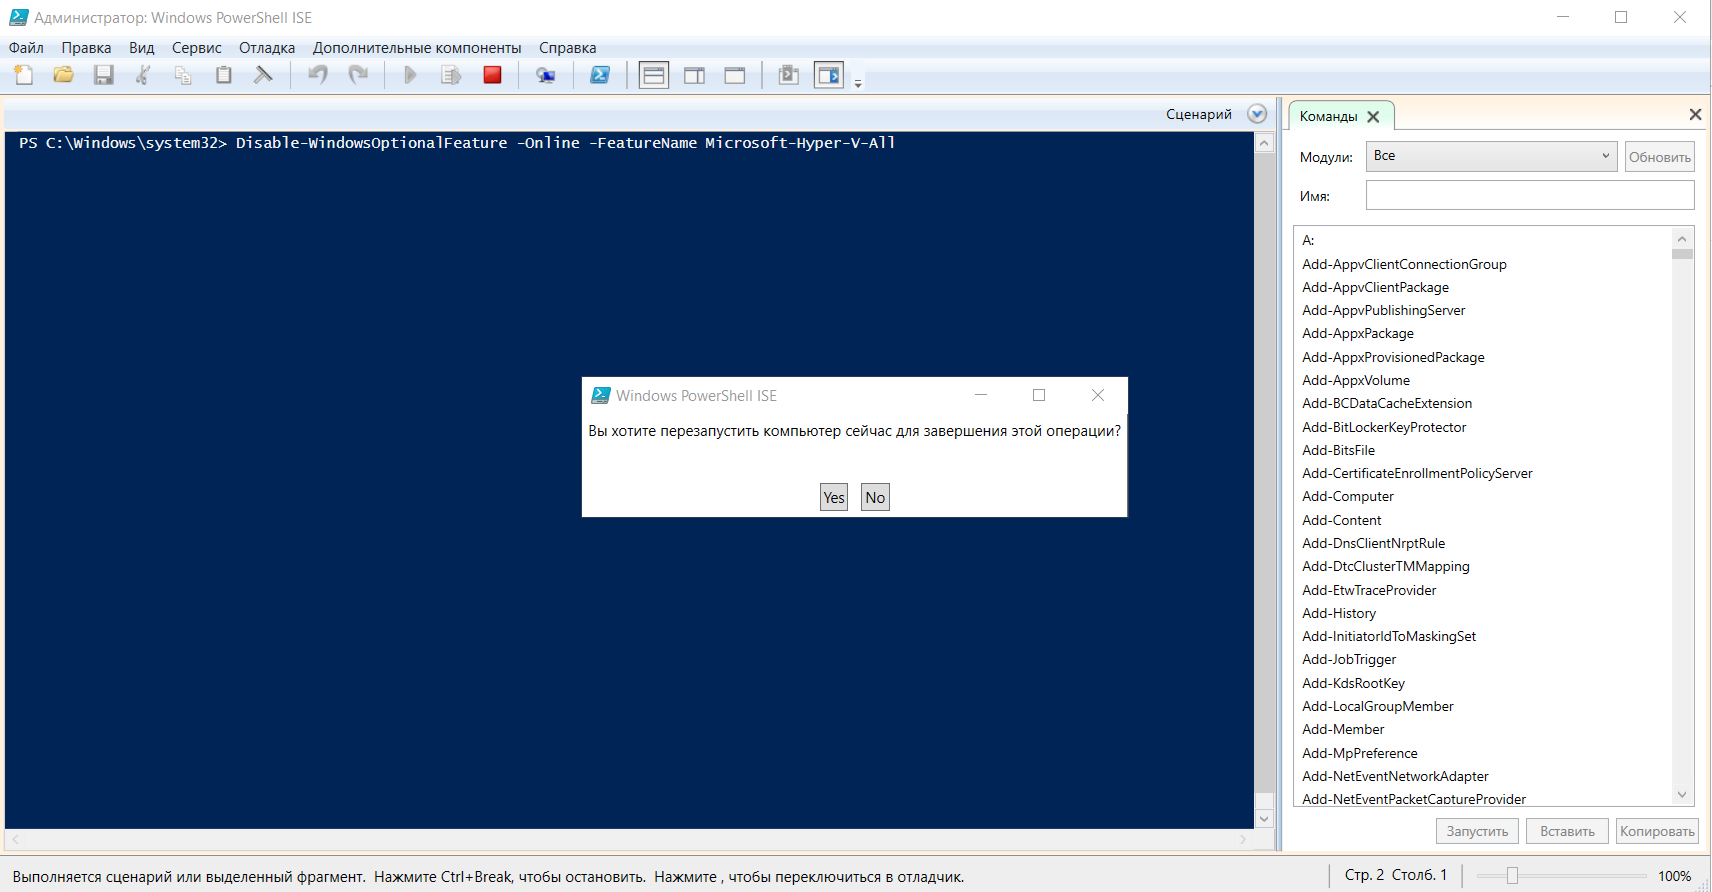Click Yes in the restart dialog
Viewport: 1712px width, 892px height.
pyautogui.click(x=834, y=498)
